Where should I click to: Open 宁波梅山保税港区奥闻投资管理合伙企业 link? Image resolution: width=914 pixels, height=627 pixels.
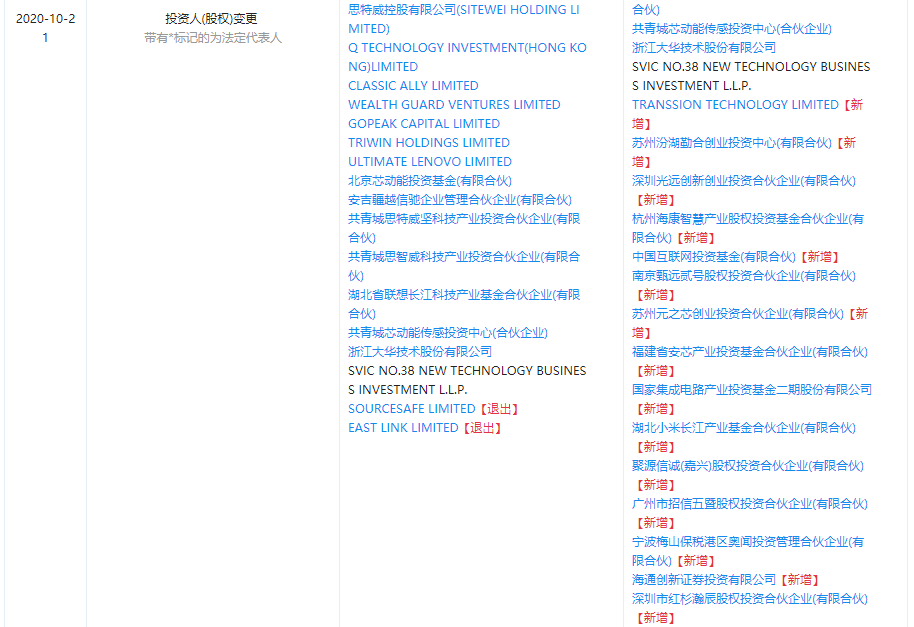click(x=748, y=551)
